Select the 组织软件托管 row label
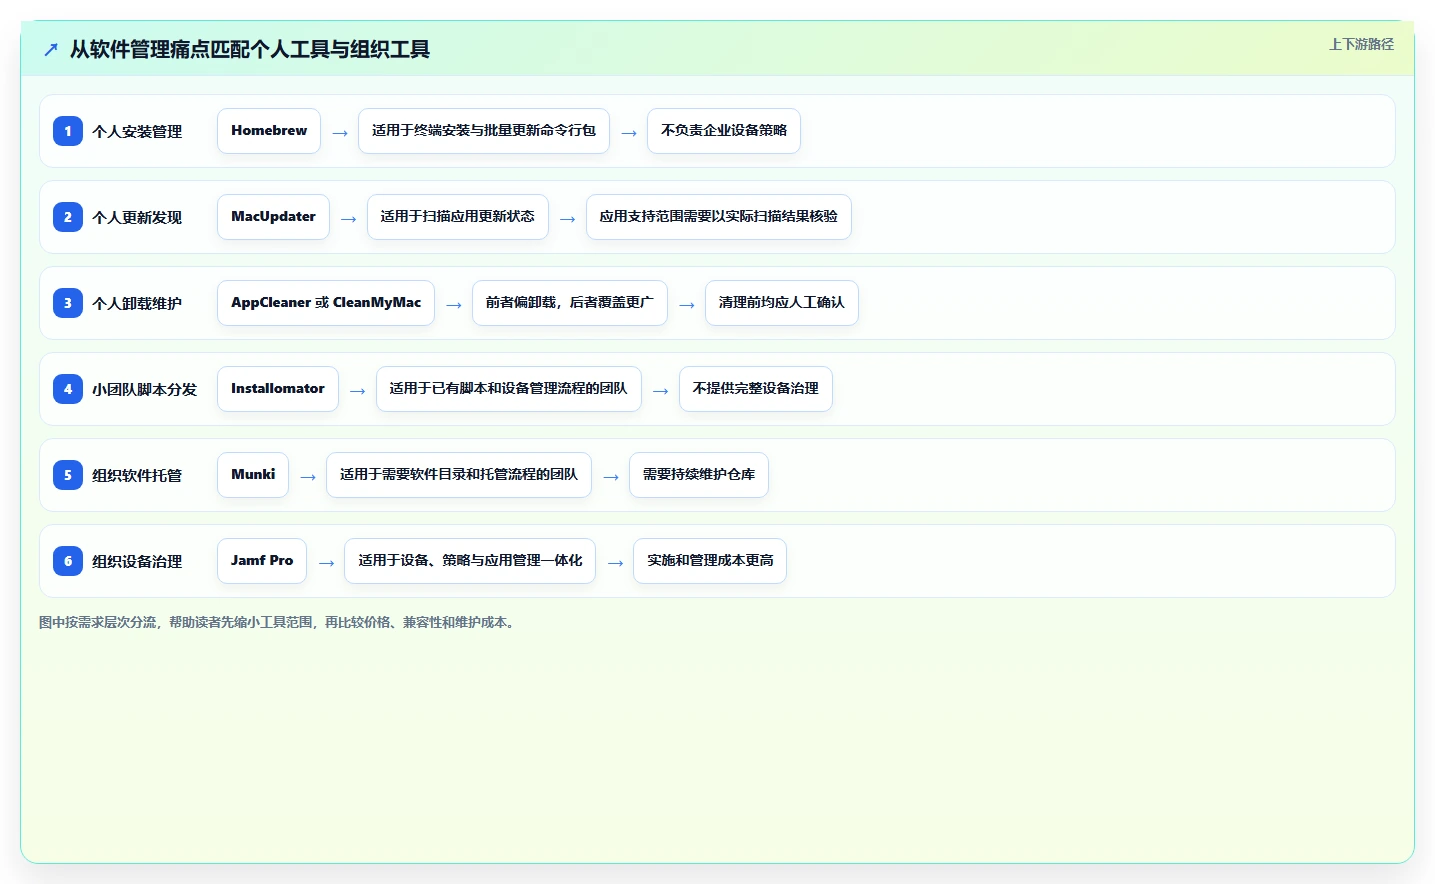Viewport: 1435px width, 884px height. pos(137,475)
